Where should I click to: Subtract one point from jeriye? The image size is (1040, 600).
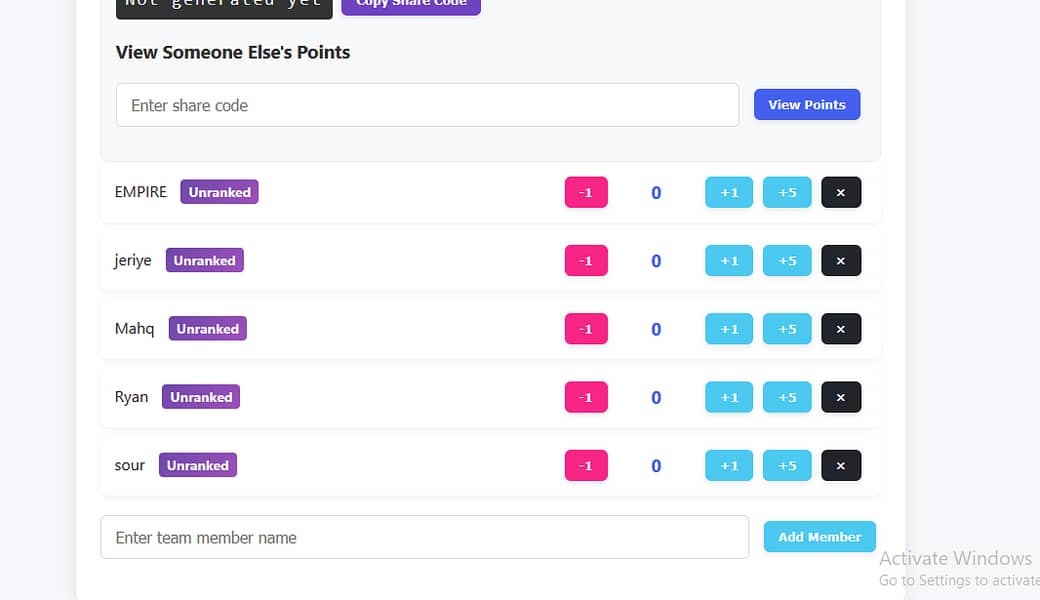586,261
